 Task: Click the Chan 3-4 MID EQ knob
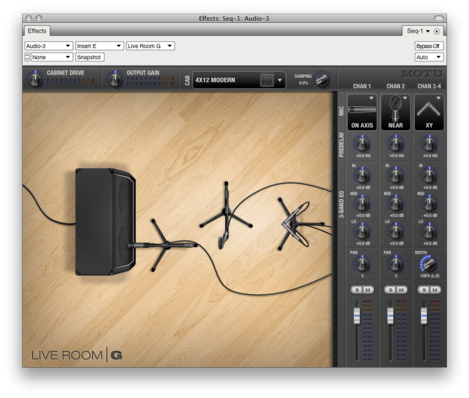coord(429,204)
